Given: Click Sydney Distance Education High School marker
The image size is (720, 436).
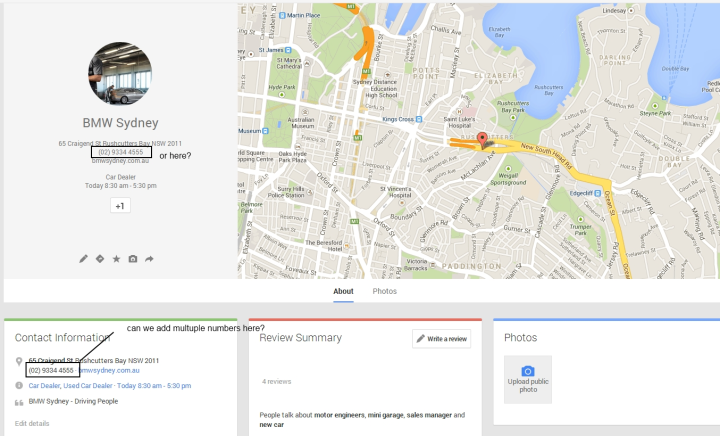Looking at the screenshot, I should pyautogui.click(x=388, y=74).
